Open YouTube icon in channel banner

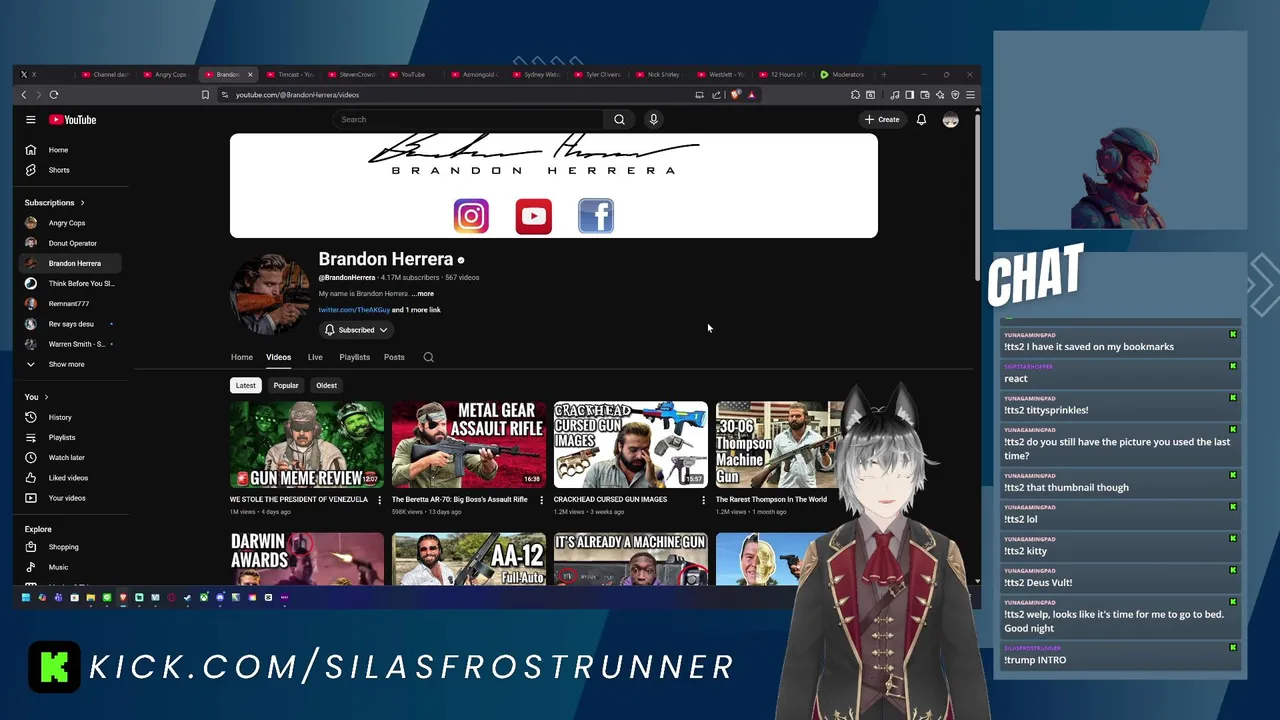coord(533,216)
